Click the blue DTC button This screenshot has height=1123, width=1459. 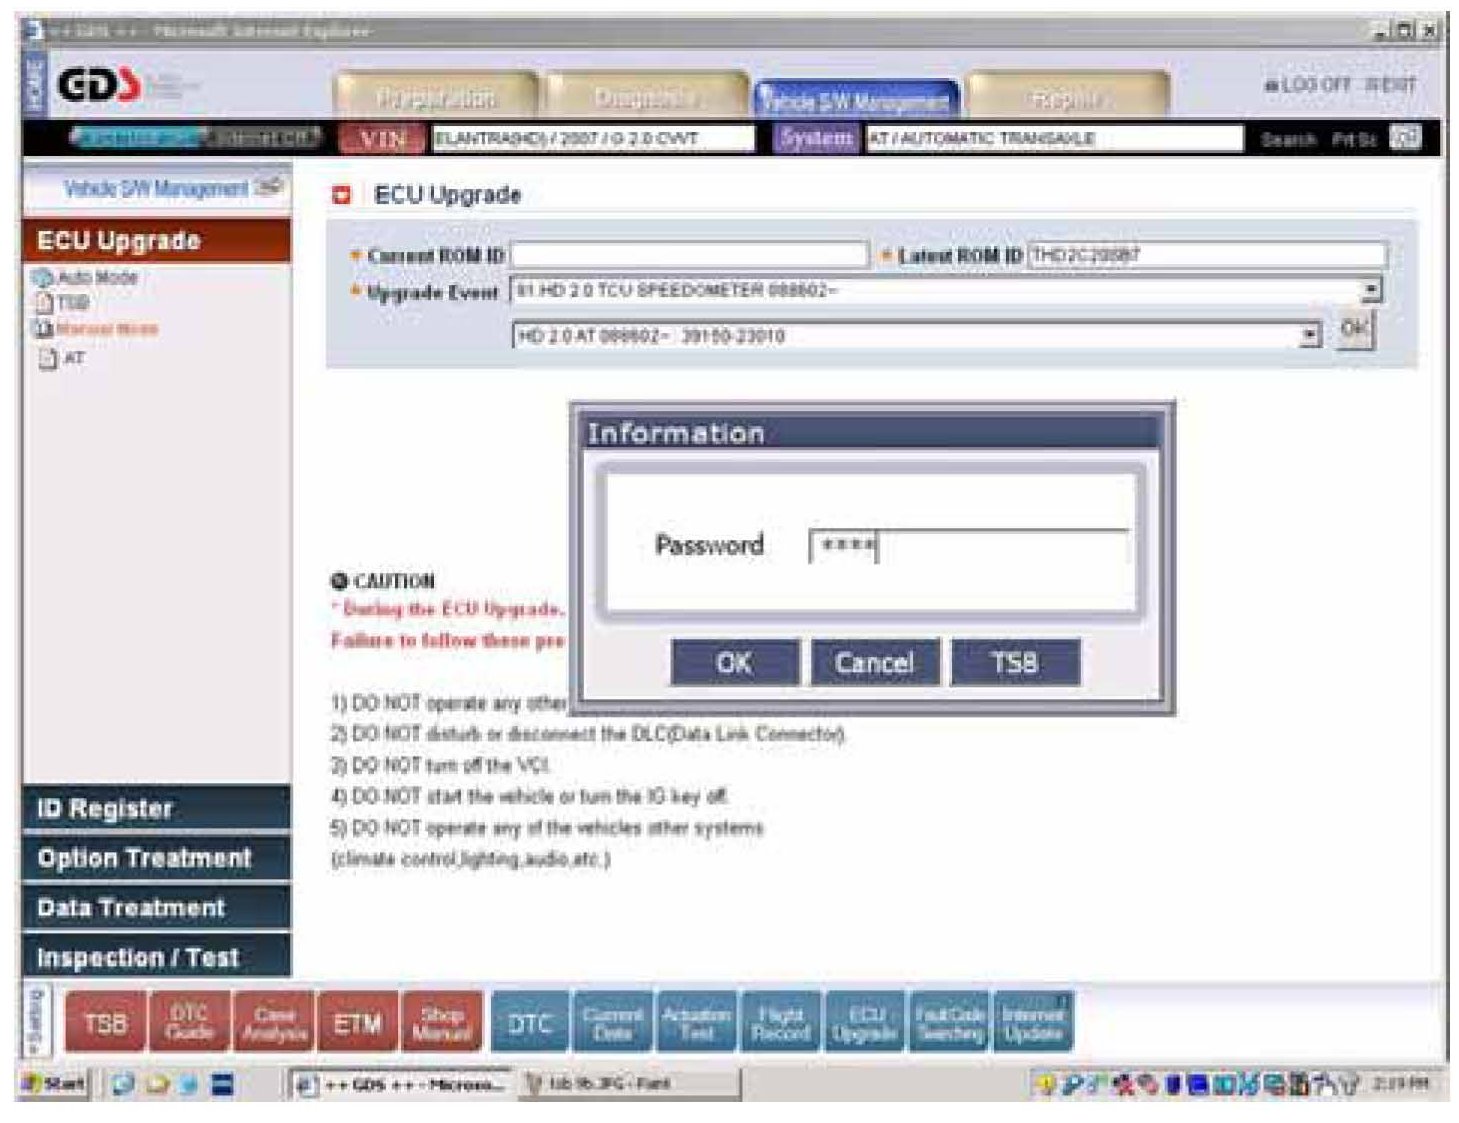point(529,1023)
